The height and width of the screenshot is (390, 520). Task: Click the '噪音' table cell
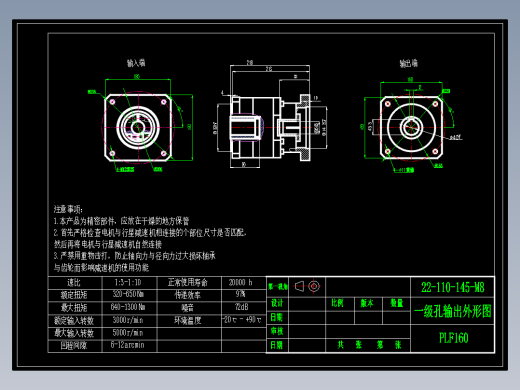pos(188,308)
